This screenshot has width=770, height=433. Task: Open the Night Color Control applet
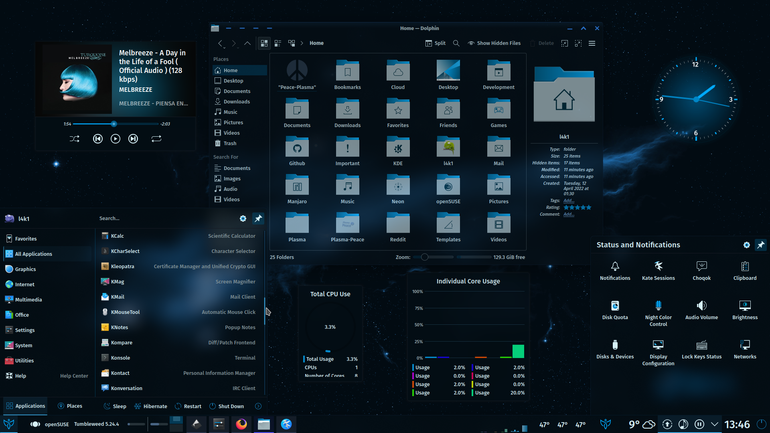click(x=658, y=313)
